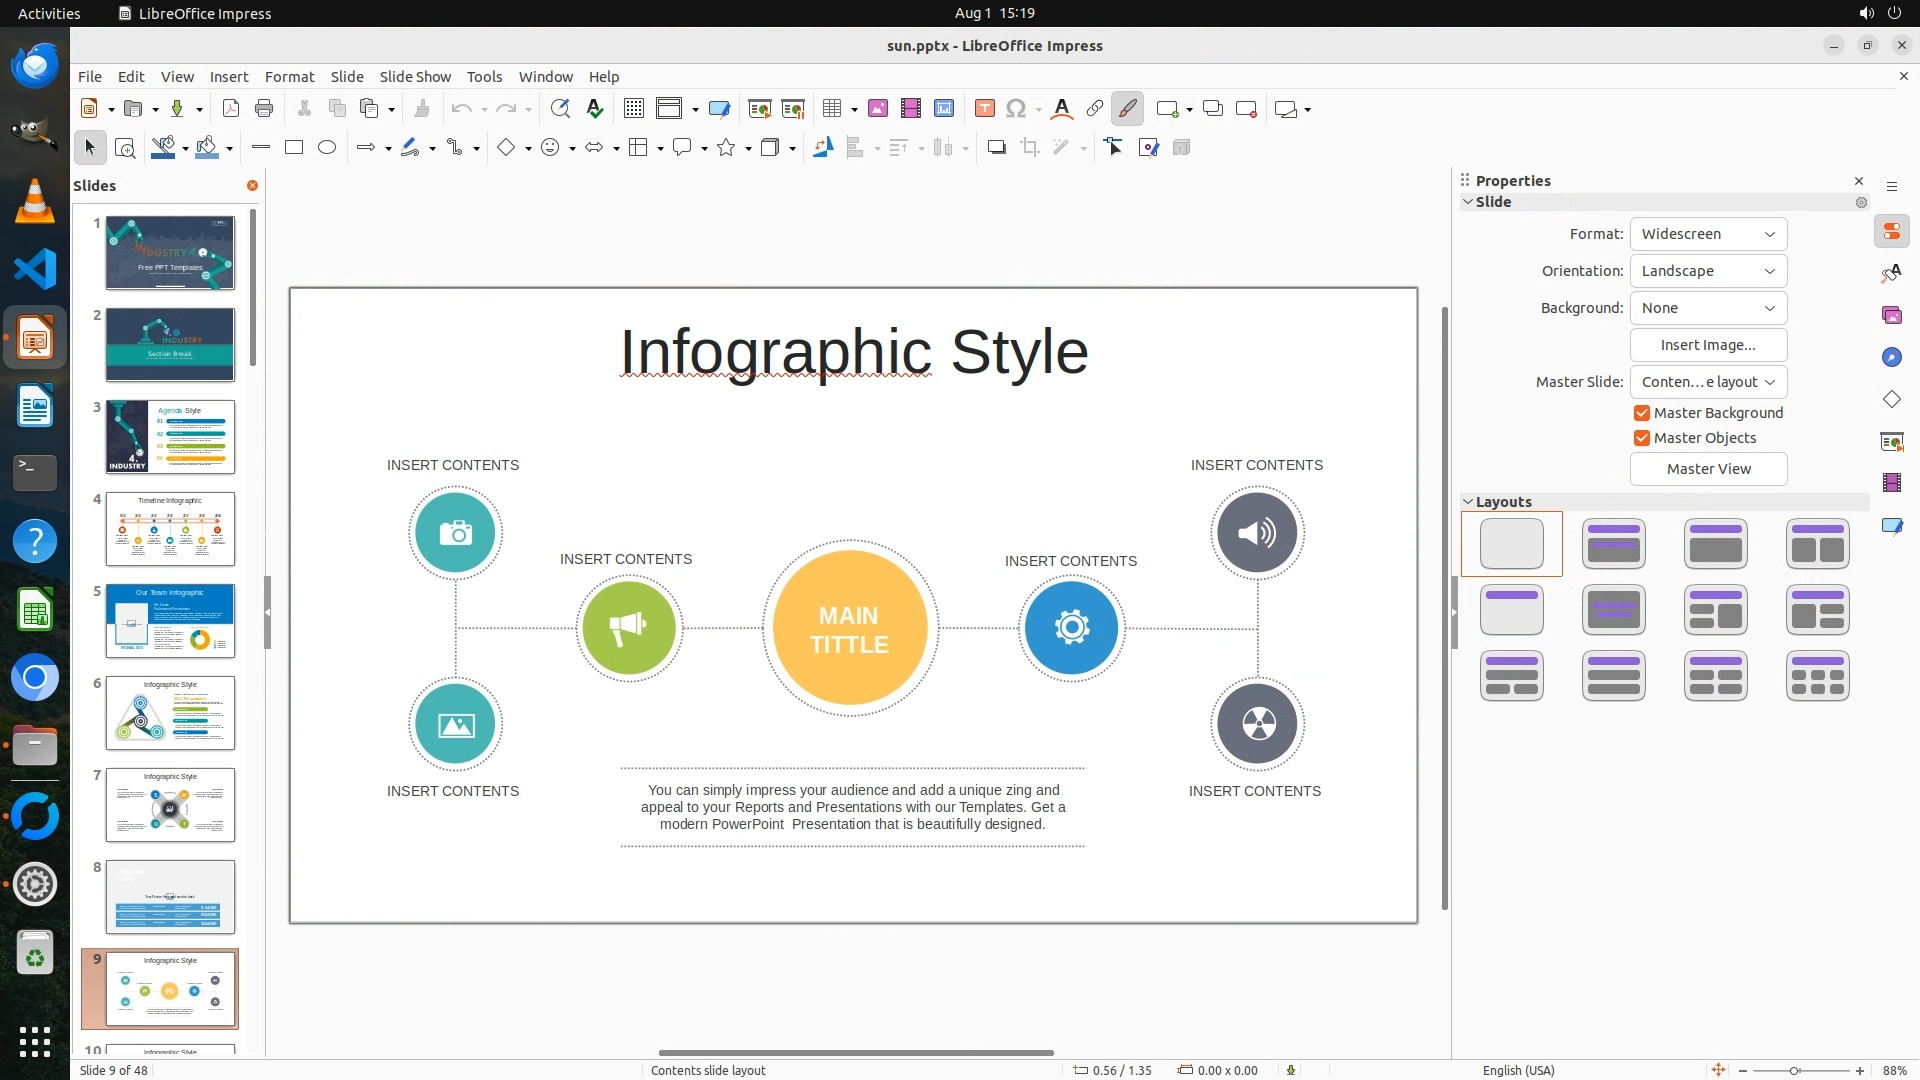Open the Slide Show menu
This screenshot has width=1920, height=1080.
[x=415, y=77]
